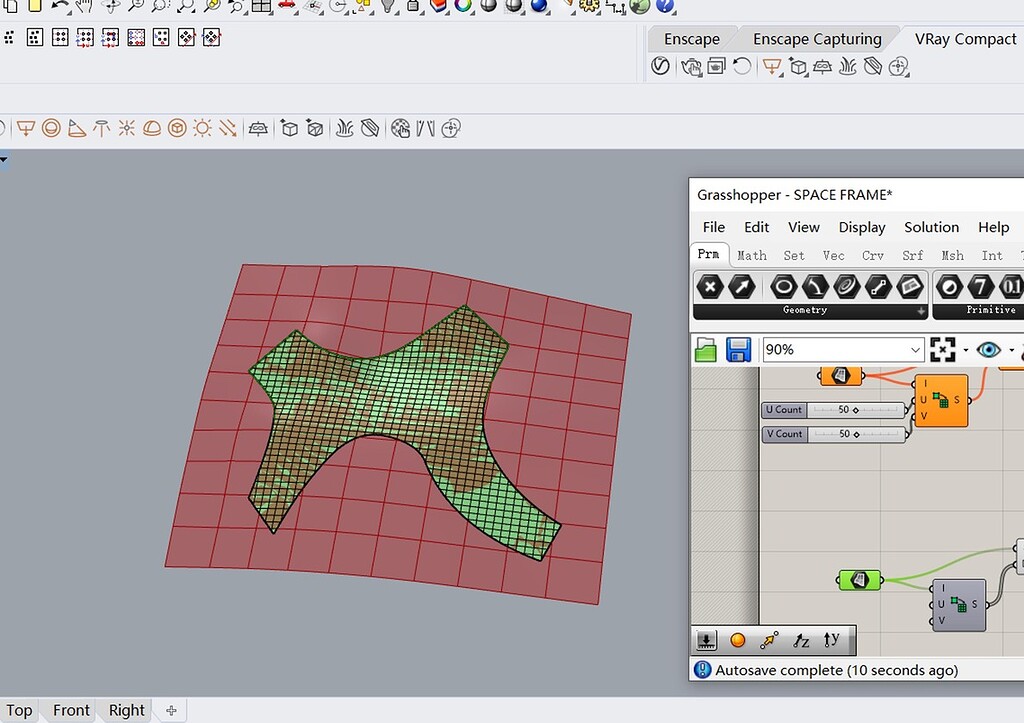This screenshot has height=723, width=1024.
Task: Select the Enscape start render icon
Action: (x=660, y=66)
